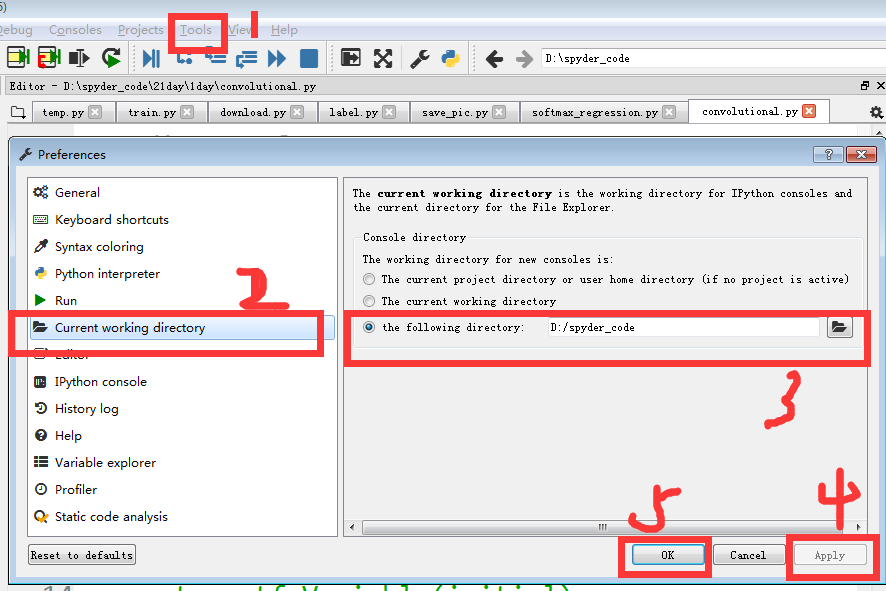This screenshot has height=591, width=886.
Task: Open Preferences via the wrench toolbar icon
Action: click(x=419, y=58)
